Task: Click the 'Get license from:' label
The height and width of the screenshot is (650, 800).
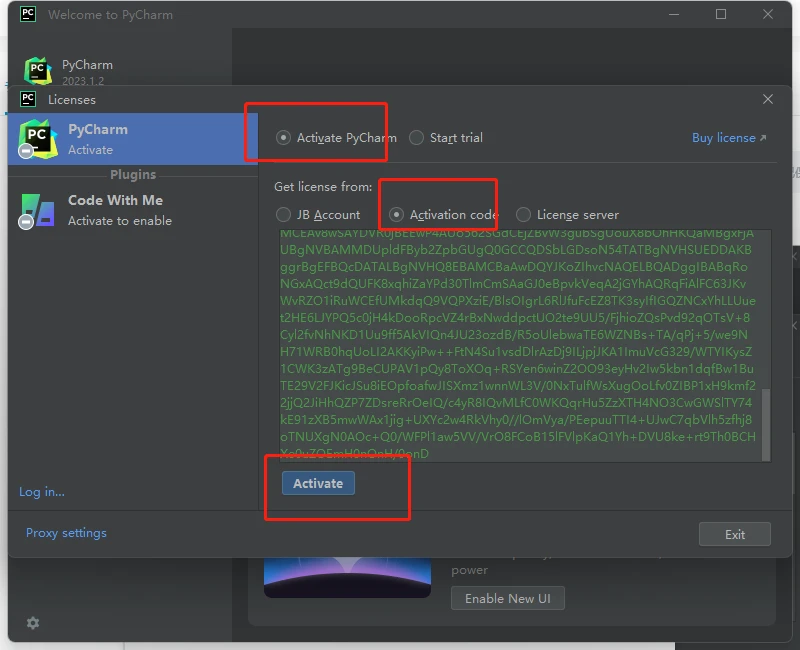Action: click(x=323, y=187)
